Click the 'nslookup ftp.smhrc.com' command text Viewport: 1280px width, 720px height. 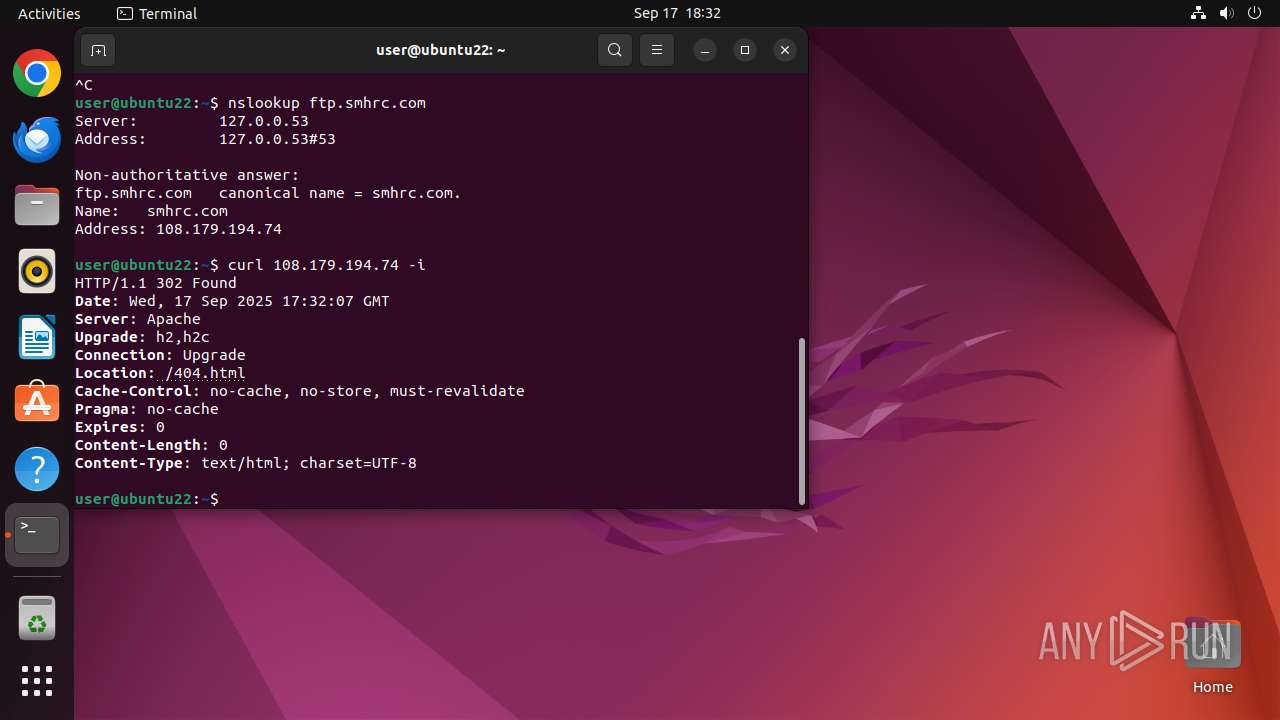coord(327,103)
